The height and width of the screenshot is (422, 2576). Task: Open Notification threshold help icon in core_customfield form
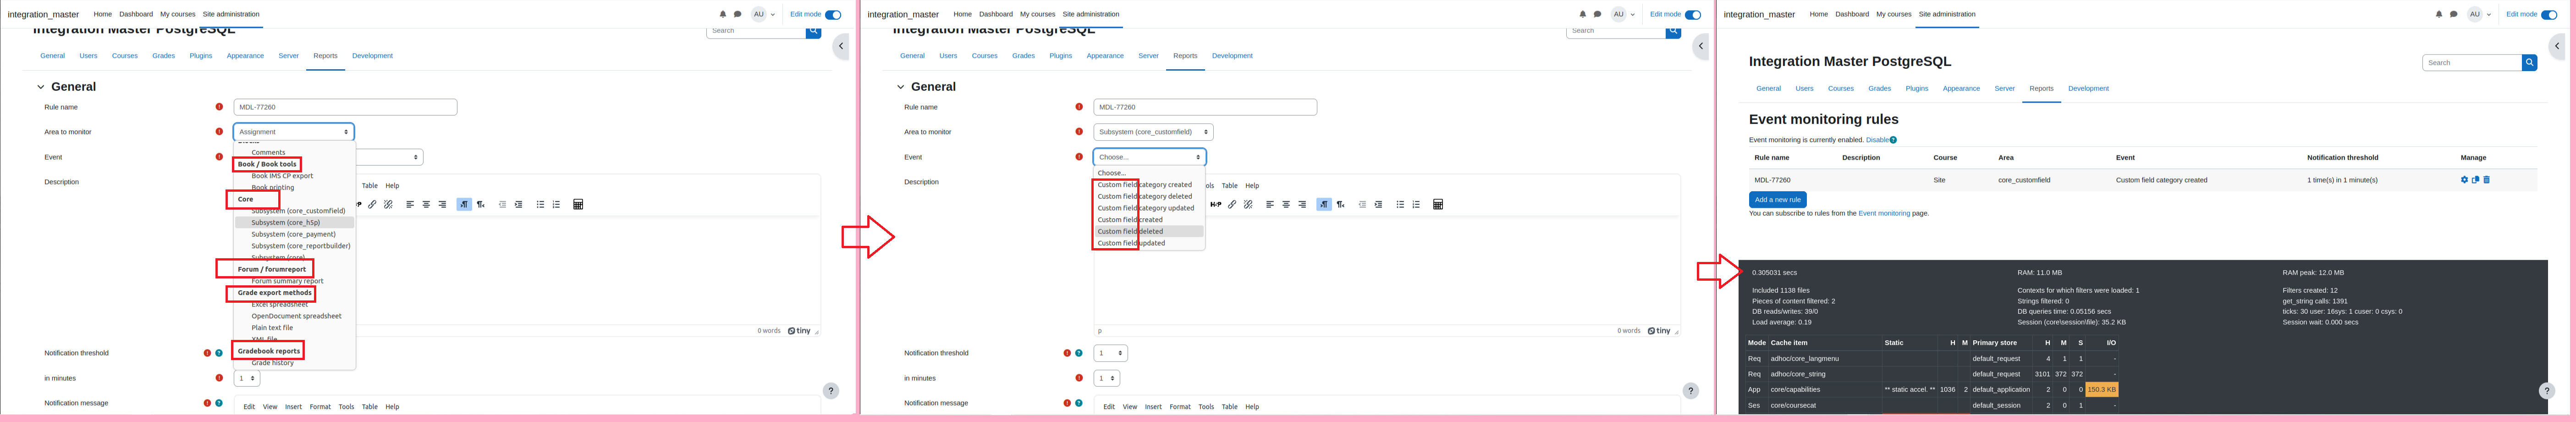click(1079, 353)
